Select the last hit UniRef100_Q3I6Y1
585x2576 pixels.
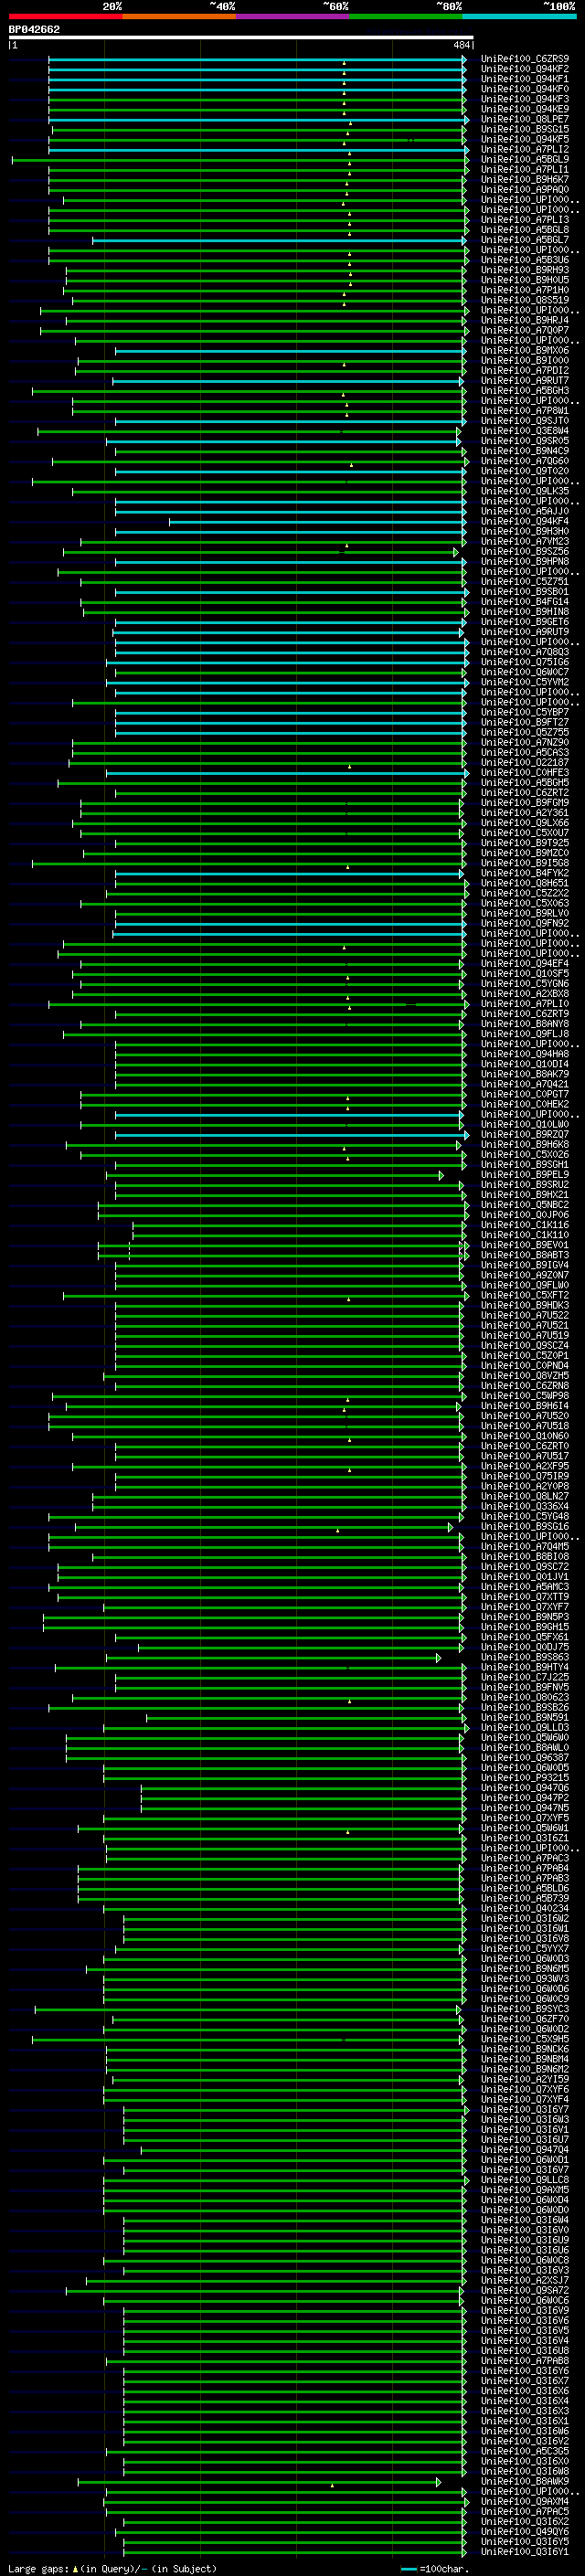coord(524,2552)
